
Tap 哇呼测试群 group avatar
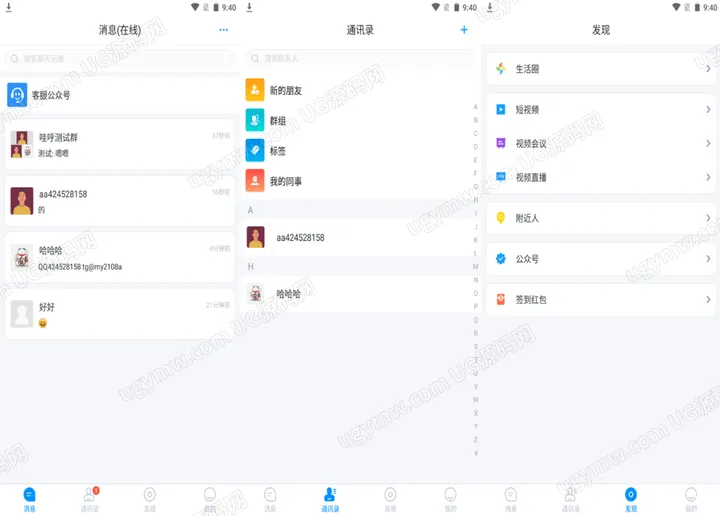(22, 145)
